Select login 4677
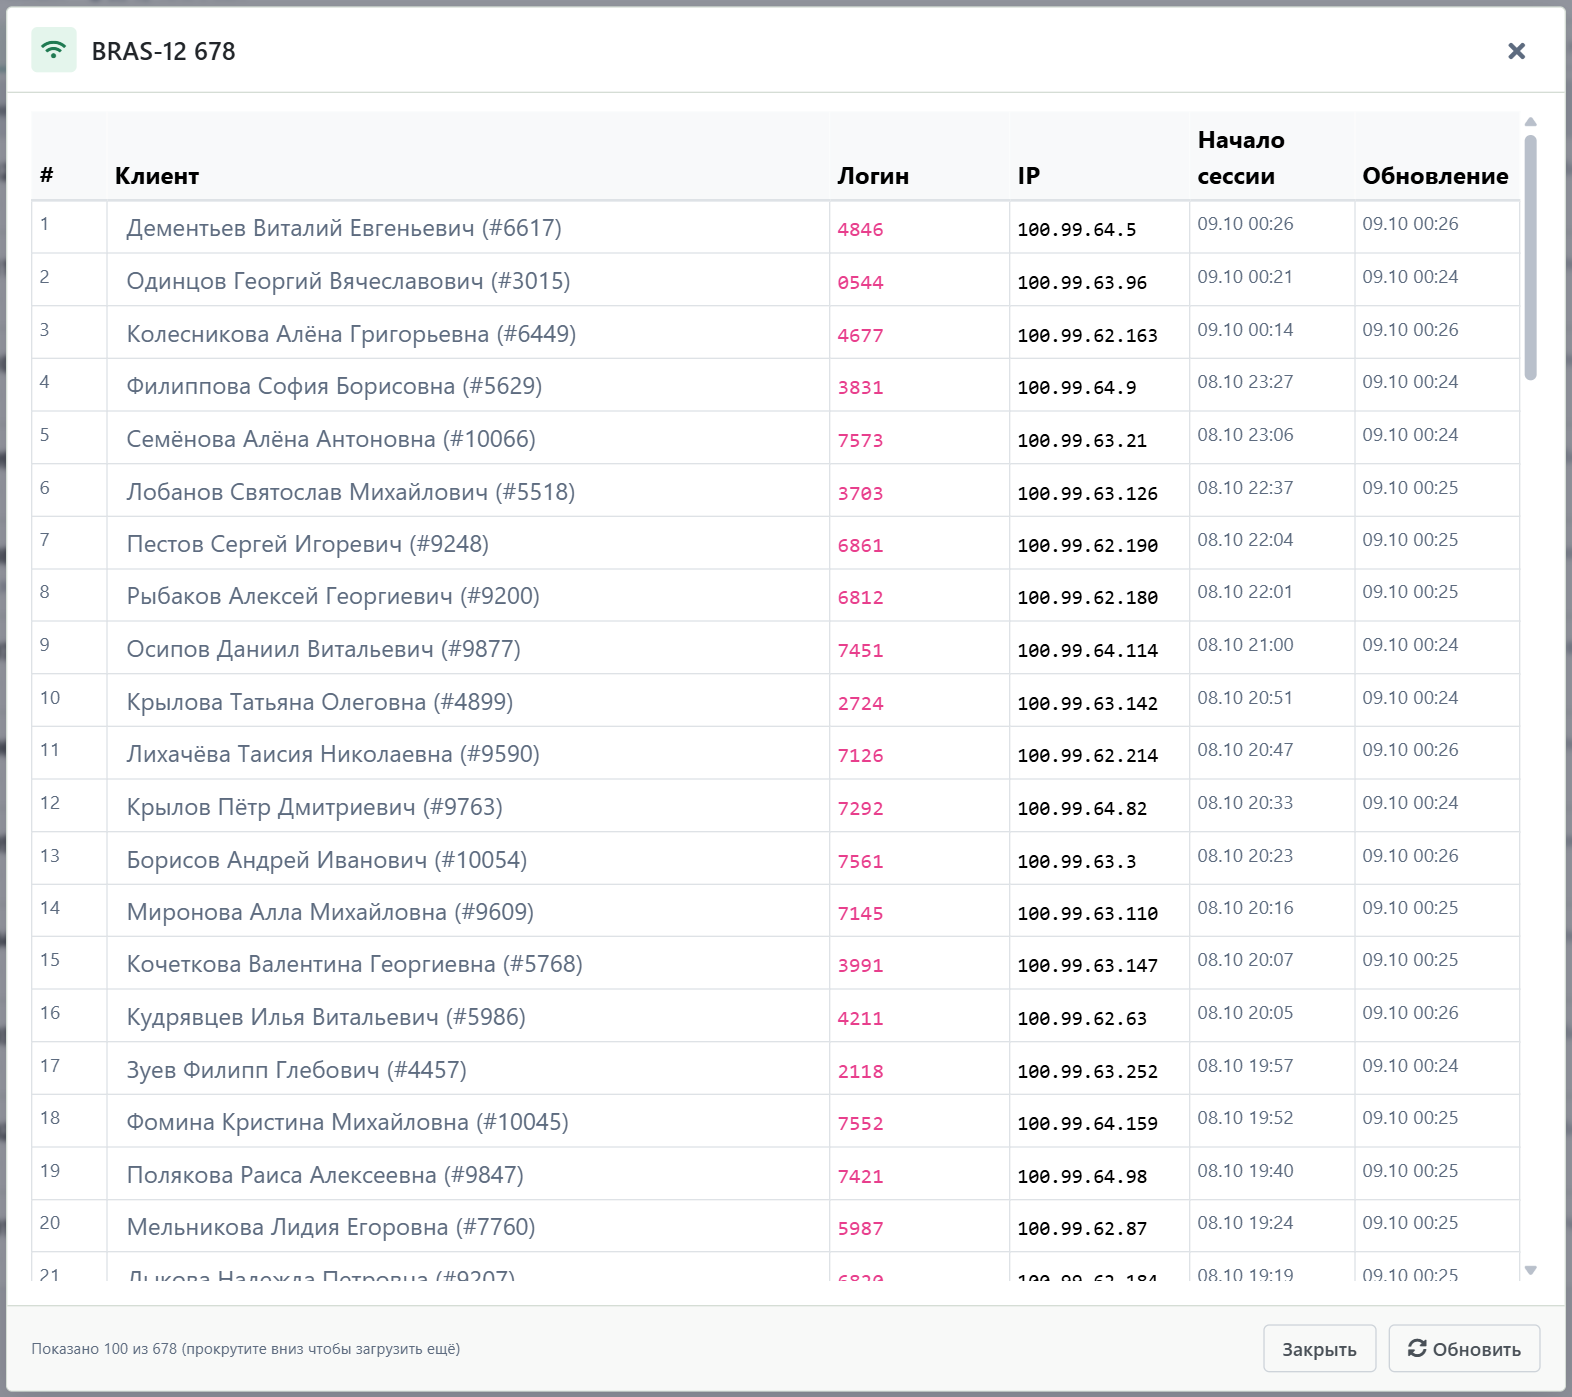Image resolution: width=1572 pixels, height=1397 pixels. 860,336
